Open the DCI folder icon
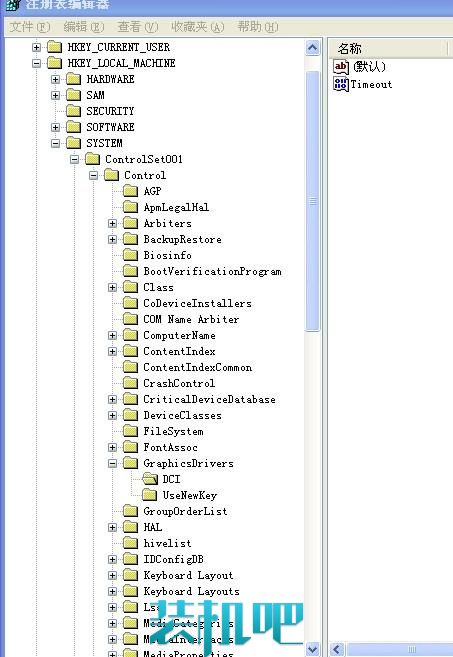This screenshot has width=453, height=657. click(150, 479)
